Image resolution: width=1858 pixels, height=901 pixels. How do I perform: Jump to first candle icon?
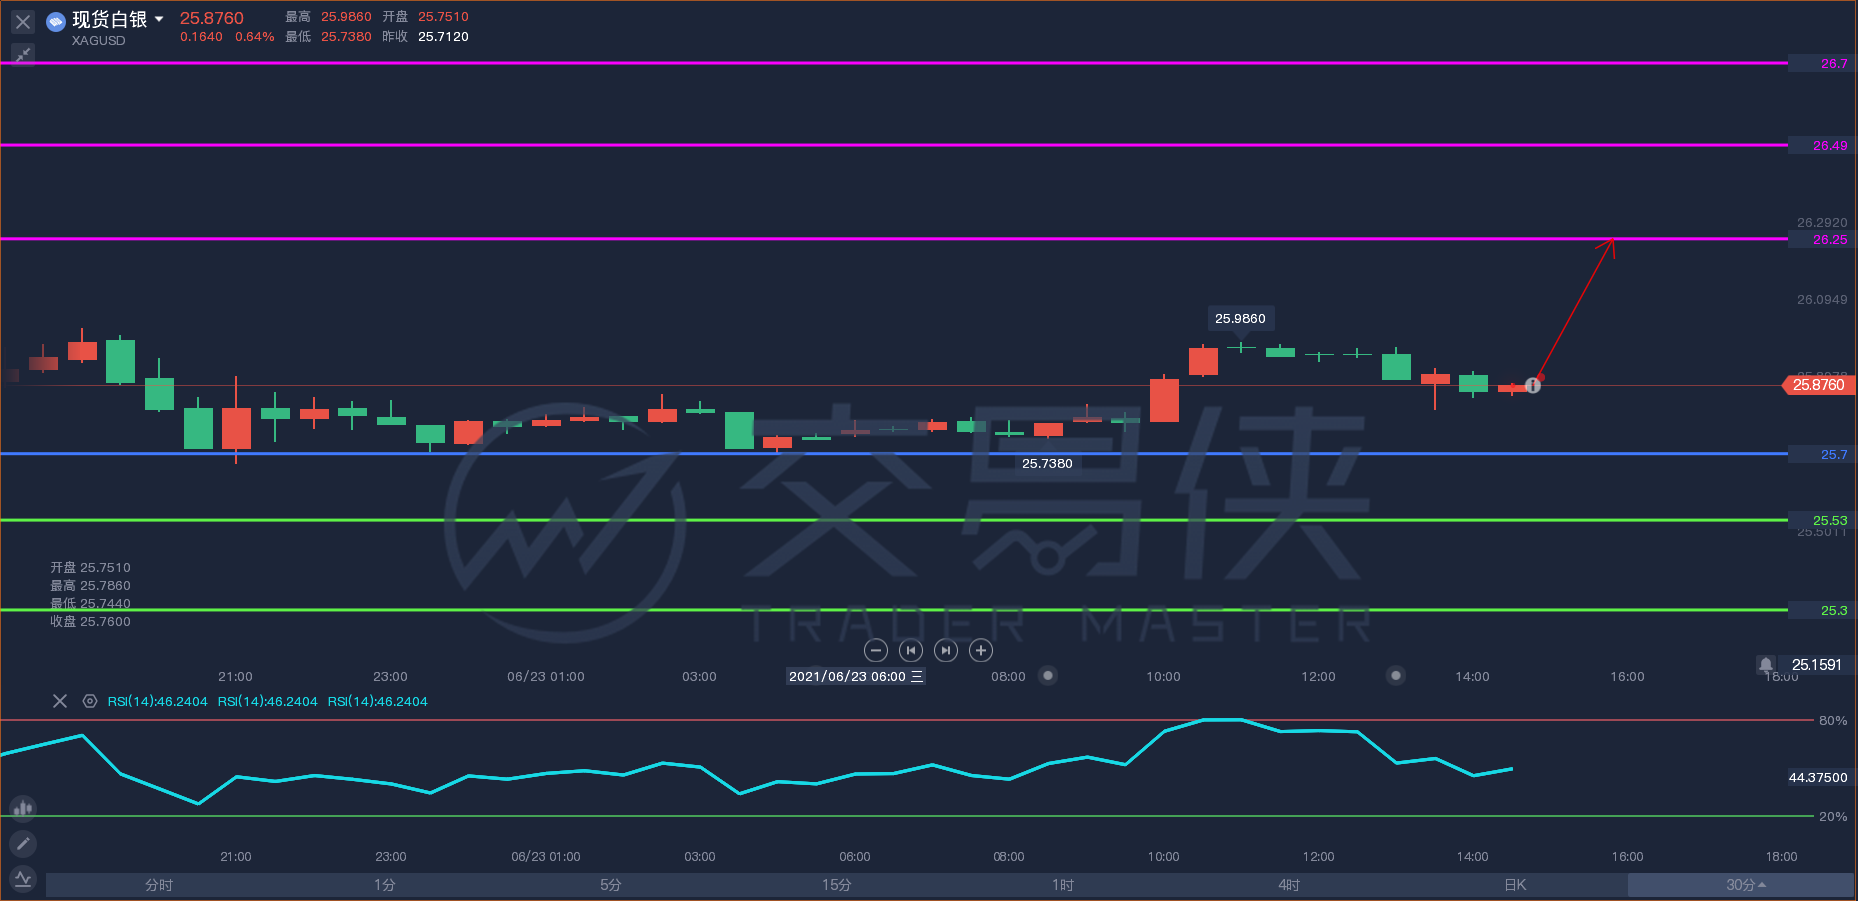pyautogui.click(x=910, y=651)
